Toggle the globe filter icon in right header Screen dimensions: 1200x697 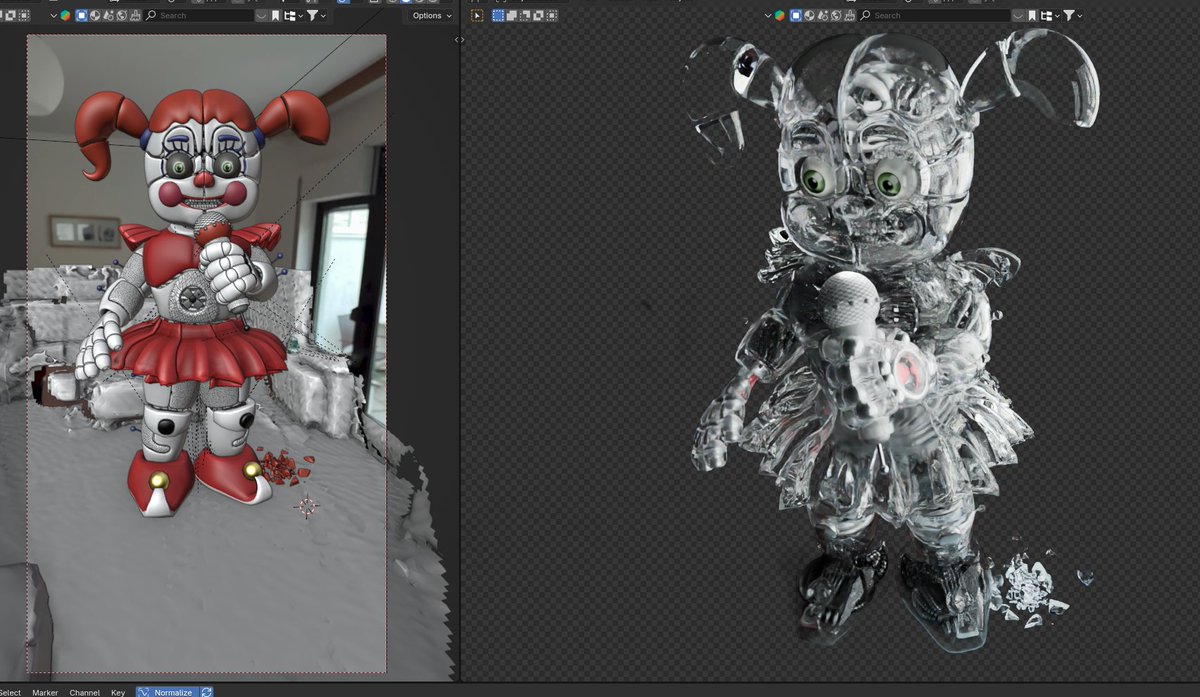click(836, 15)
